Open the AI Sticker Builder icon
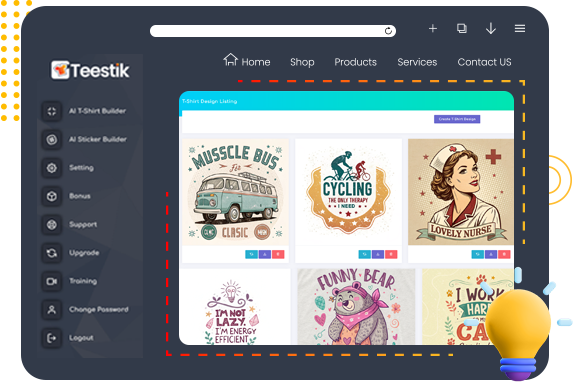This screenshot has height=382, width=573. 52,139
